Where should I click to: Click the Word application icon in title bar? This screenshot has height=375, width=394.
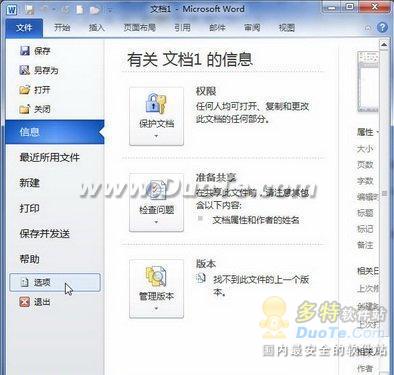tap(11, 9)
